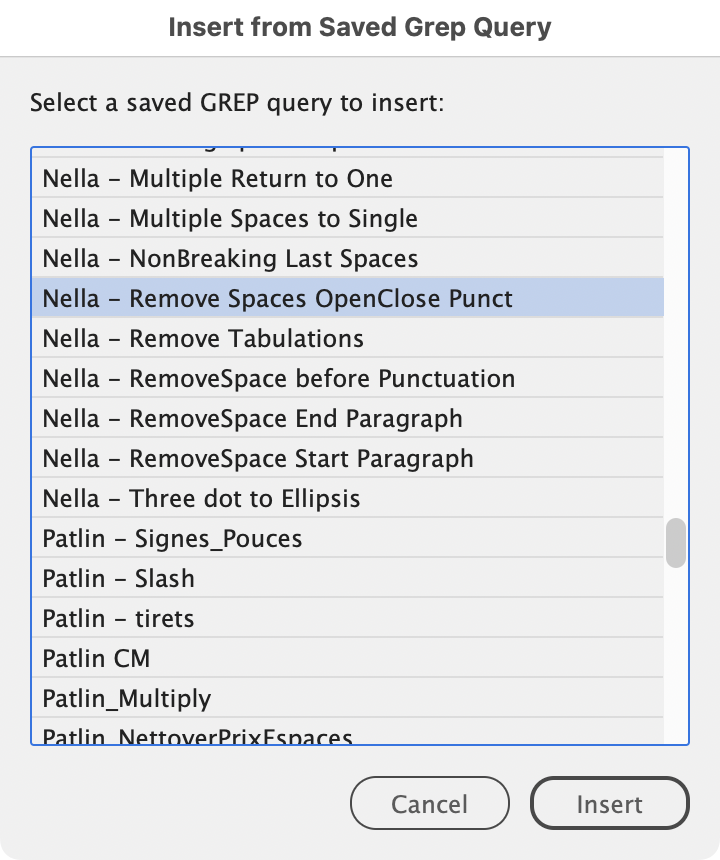This screenshot has height=860, width=720.
Task: Choose "Nella – RemoveSpace End Paragraph"
Action: pos(252,419)
